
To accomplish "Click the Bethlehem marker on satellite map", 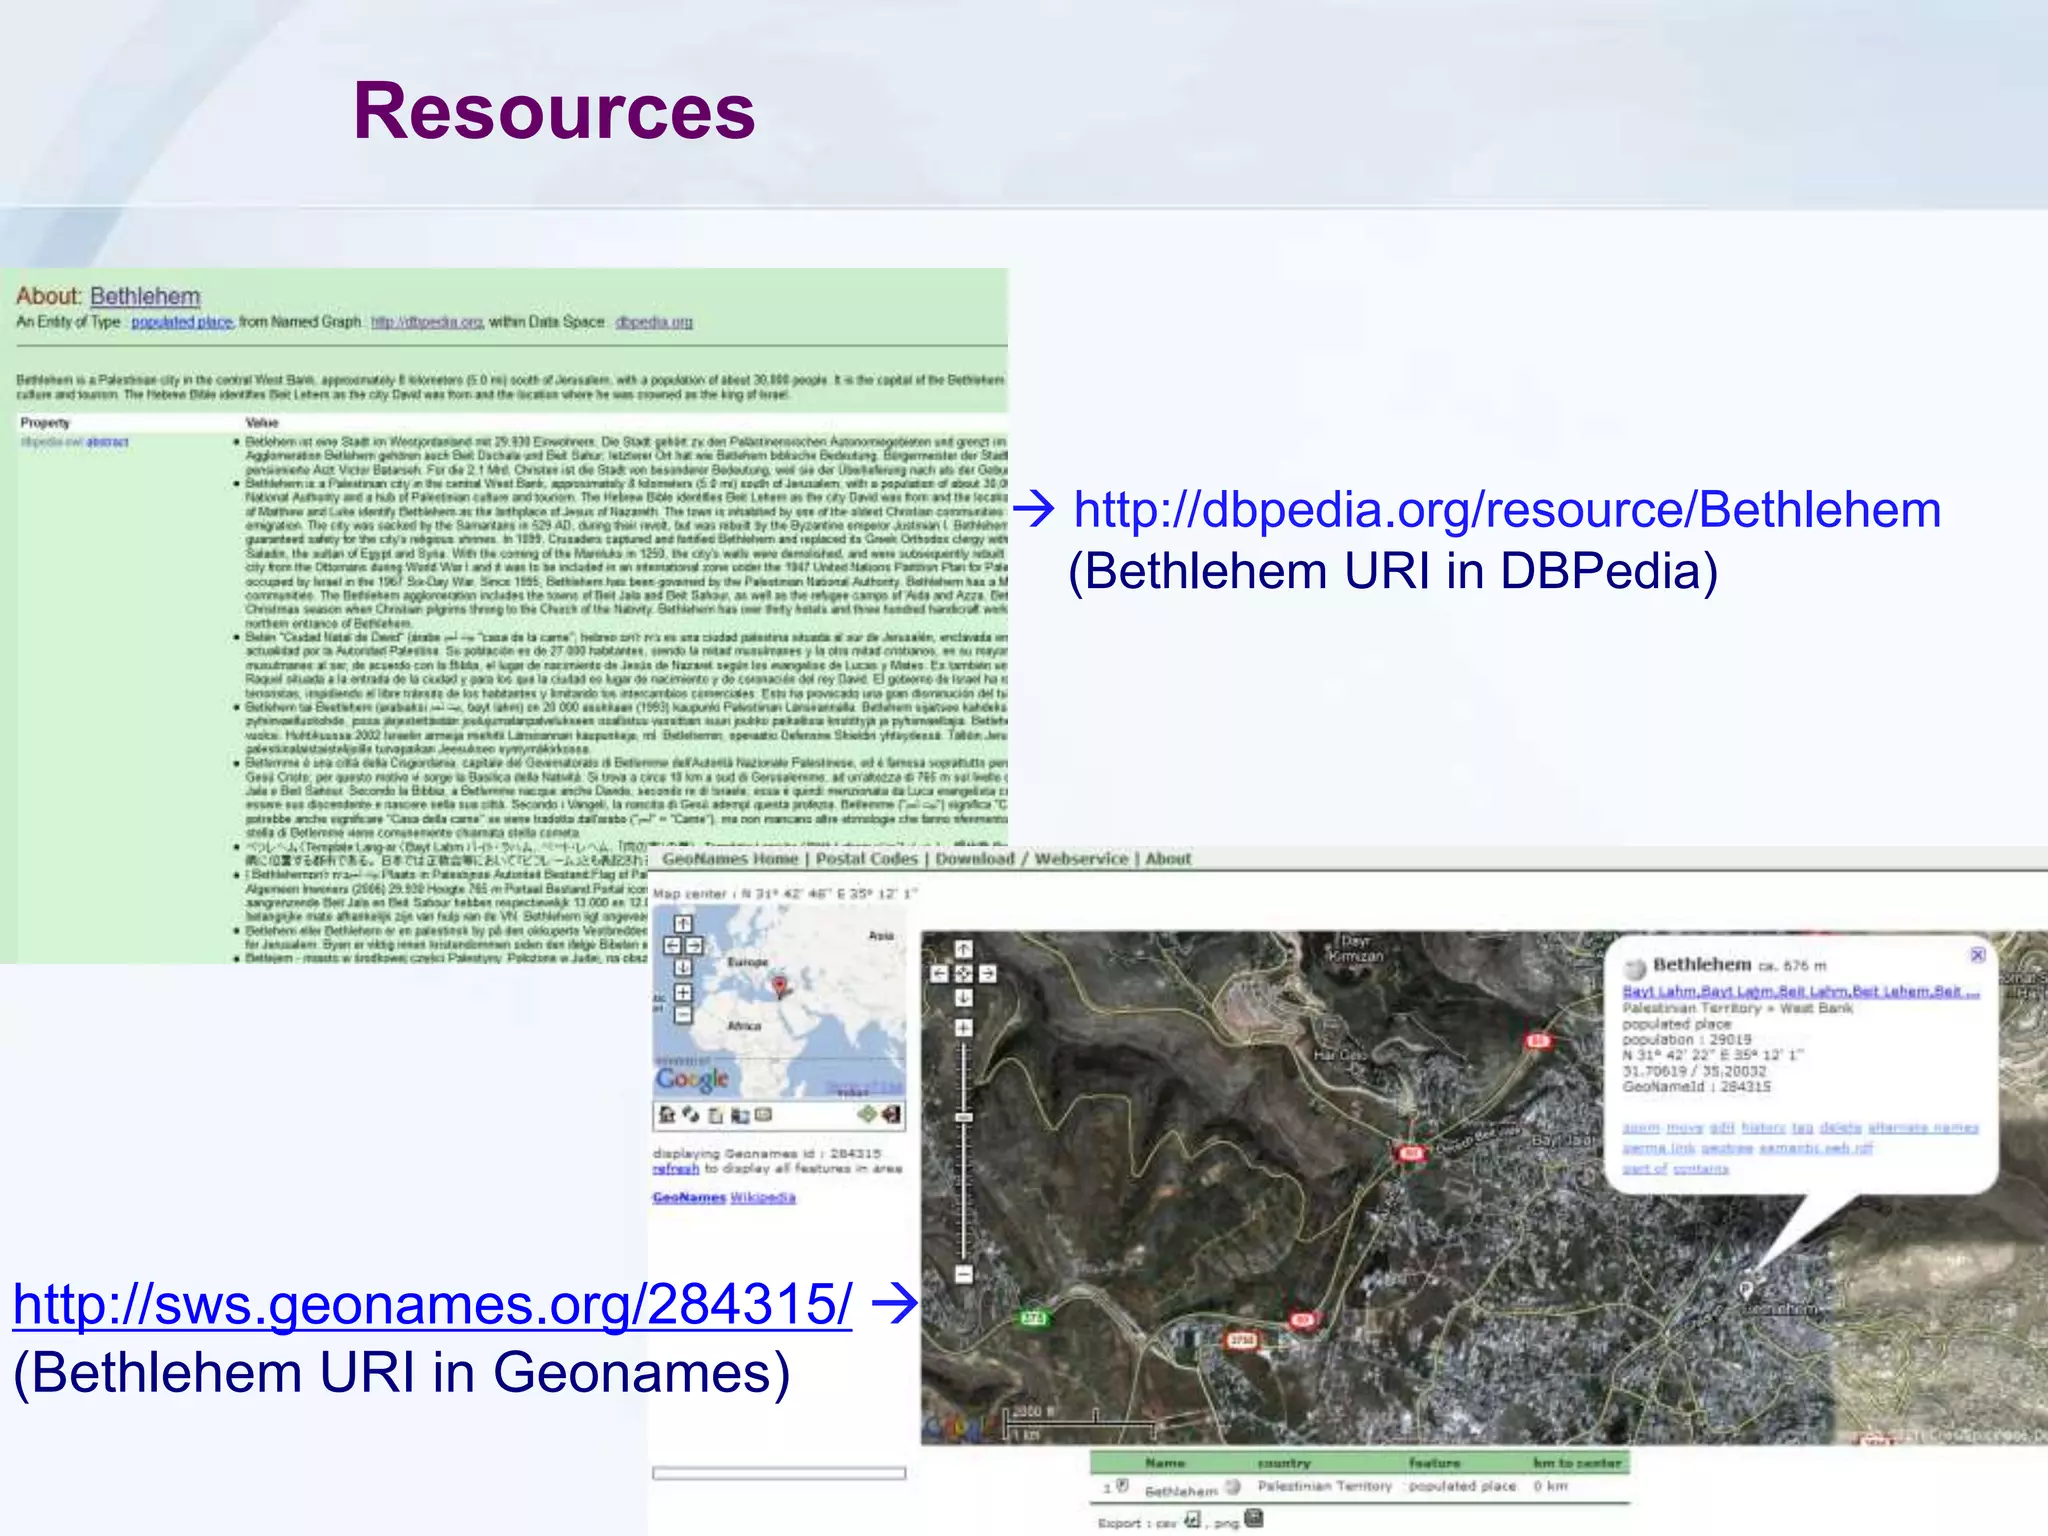I will pyautogui.click(x=1747, y=1289).
